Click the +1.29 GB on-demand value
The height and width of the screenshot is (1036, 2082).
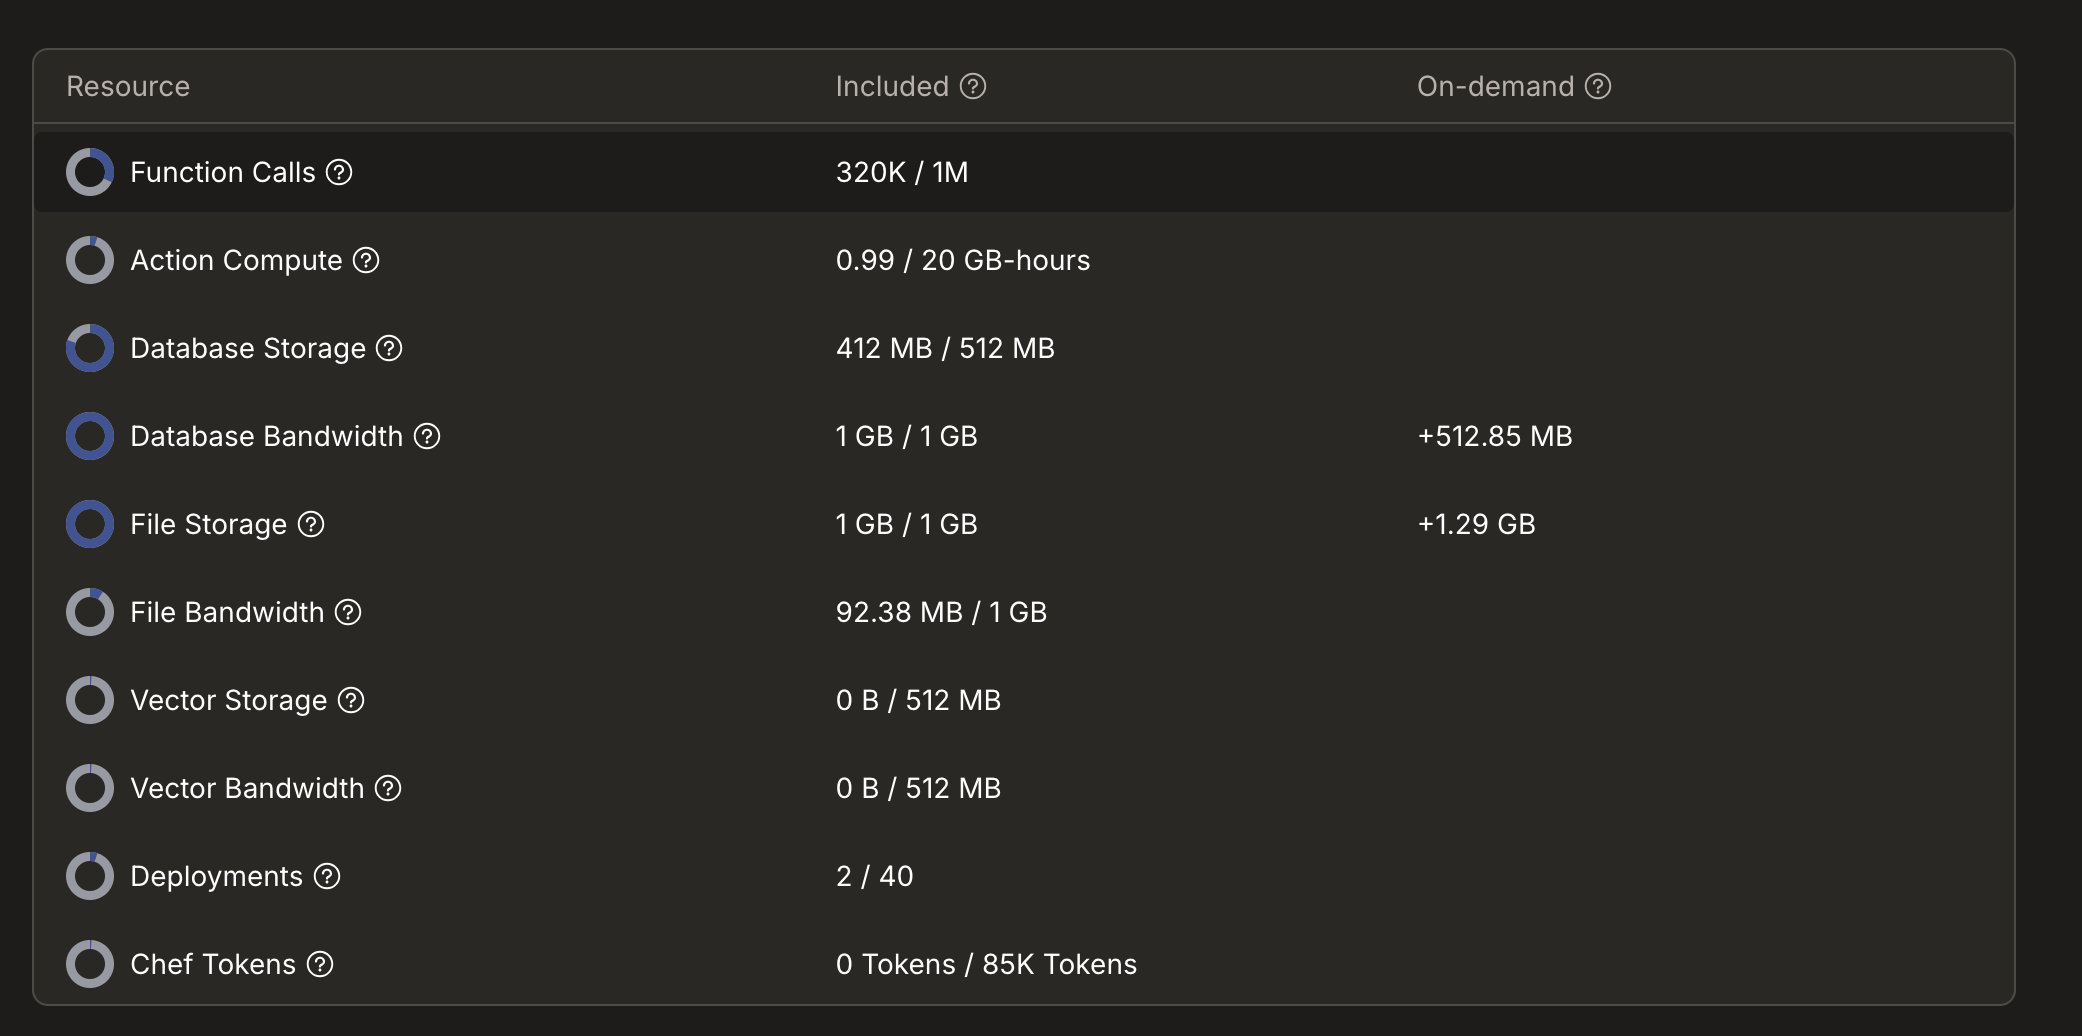1478,524
